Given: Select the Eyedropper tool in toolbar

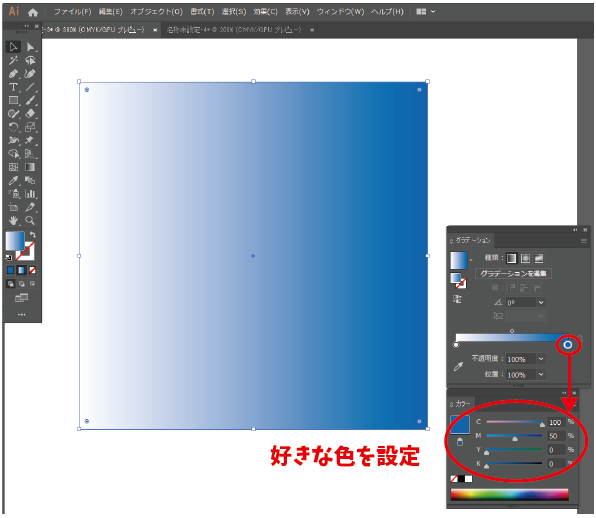Looking at the screenshot, I should click(x=13, y=181).
